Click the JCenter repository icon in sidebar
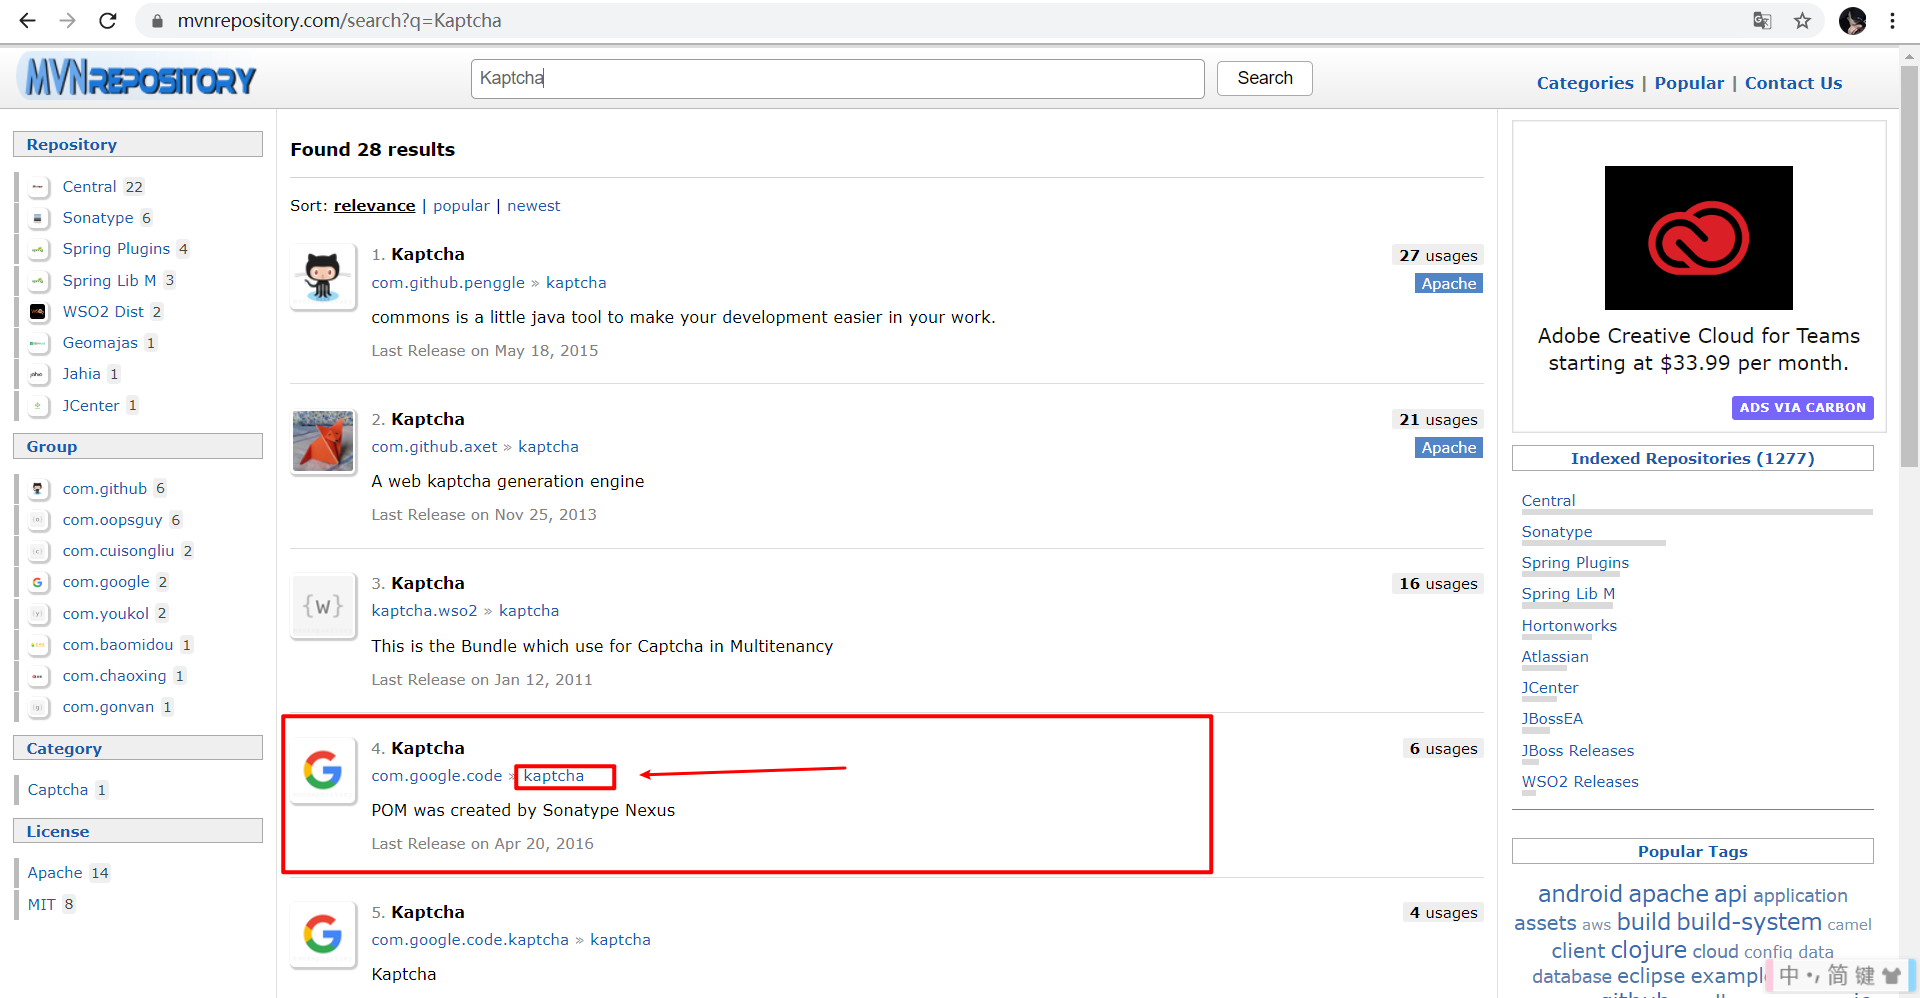The image size is (1920, 998). [x=38, y=406]
